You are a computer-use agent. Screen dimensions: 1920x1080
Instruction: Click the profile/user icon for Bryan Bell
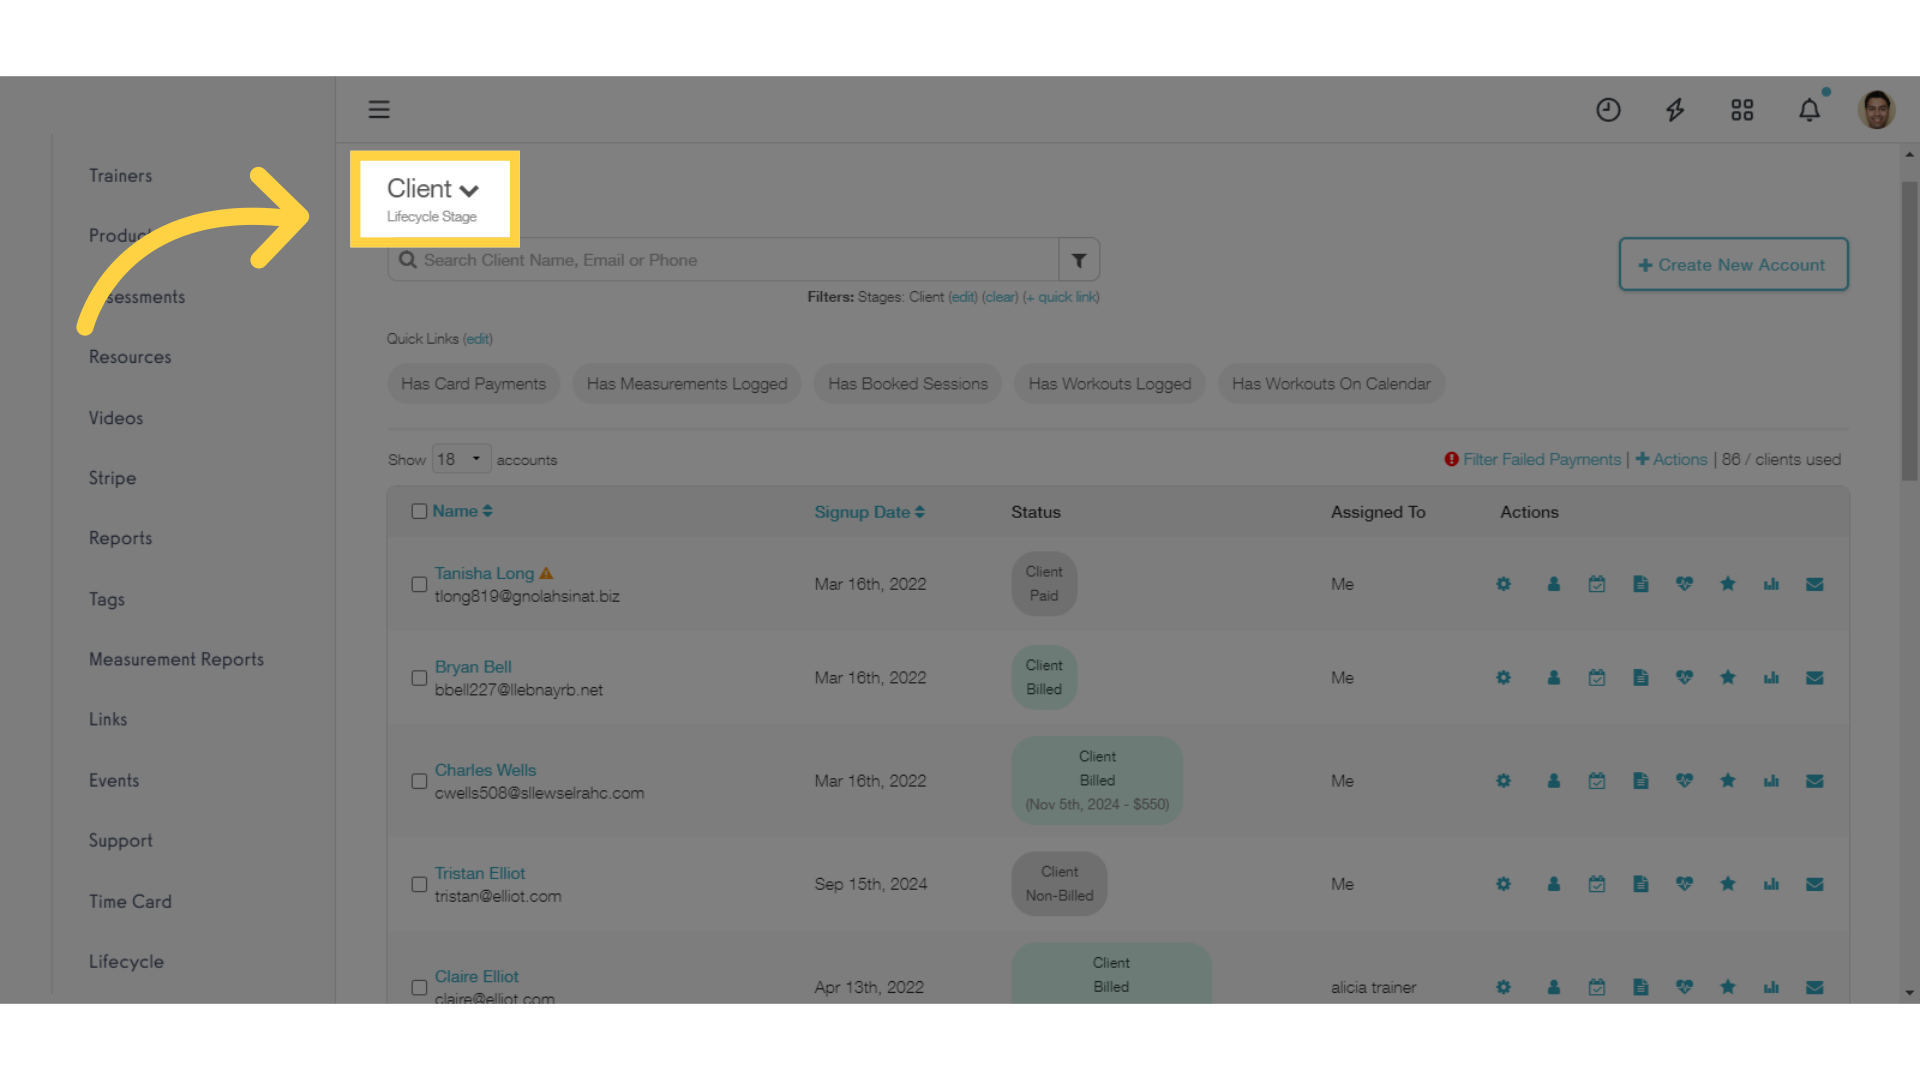tap(1553, 676)
